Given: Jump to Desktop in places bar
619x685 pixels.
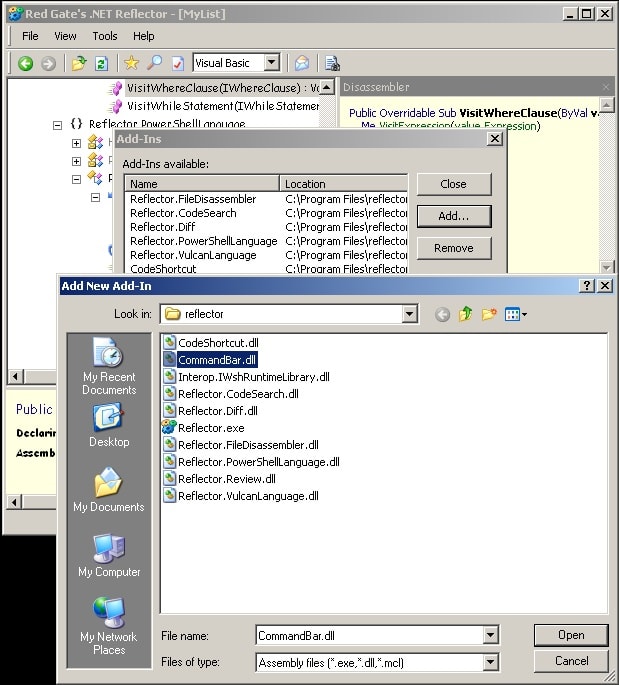Looking at the screenshot, I should point(109,425).
